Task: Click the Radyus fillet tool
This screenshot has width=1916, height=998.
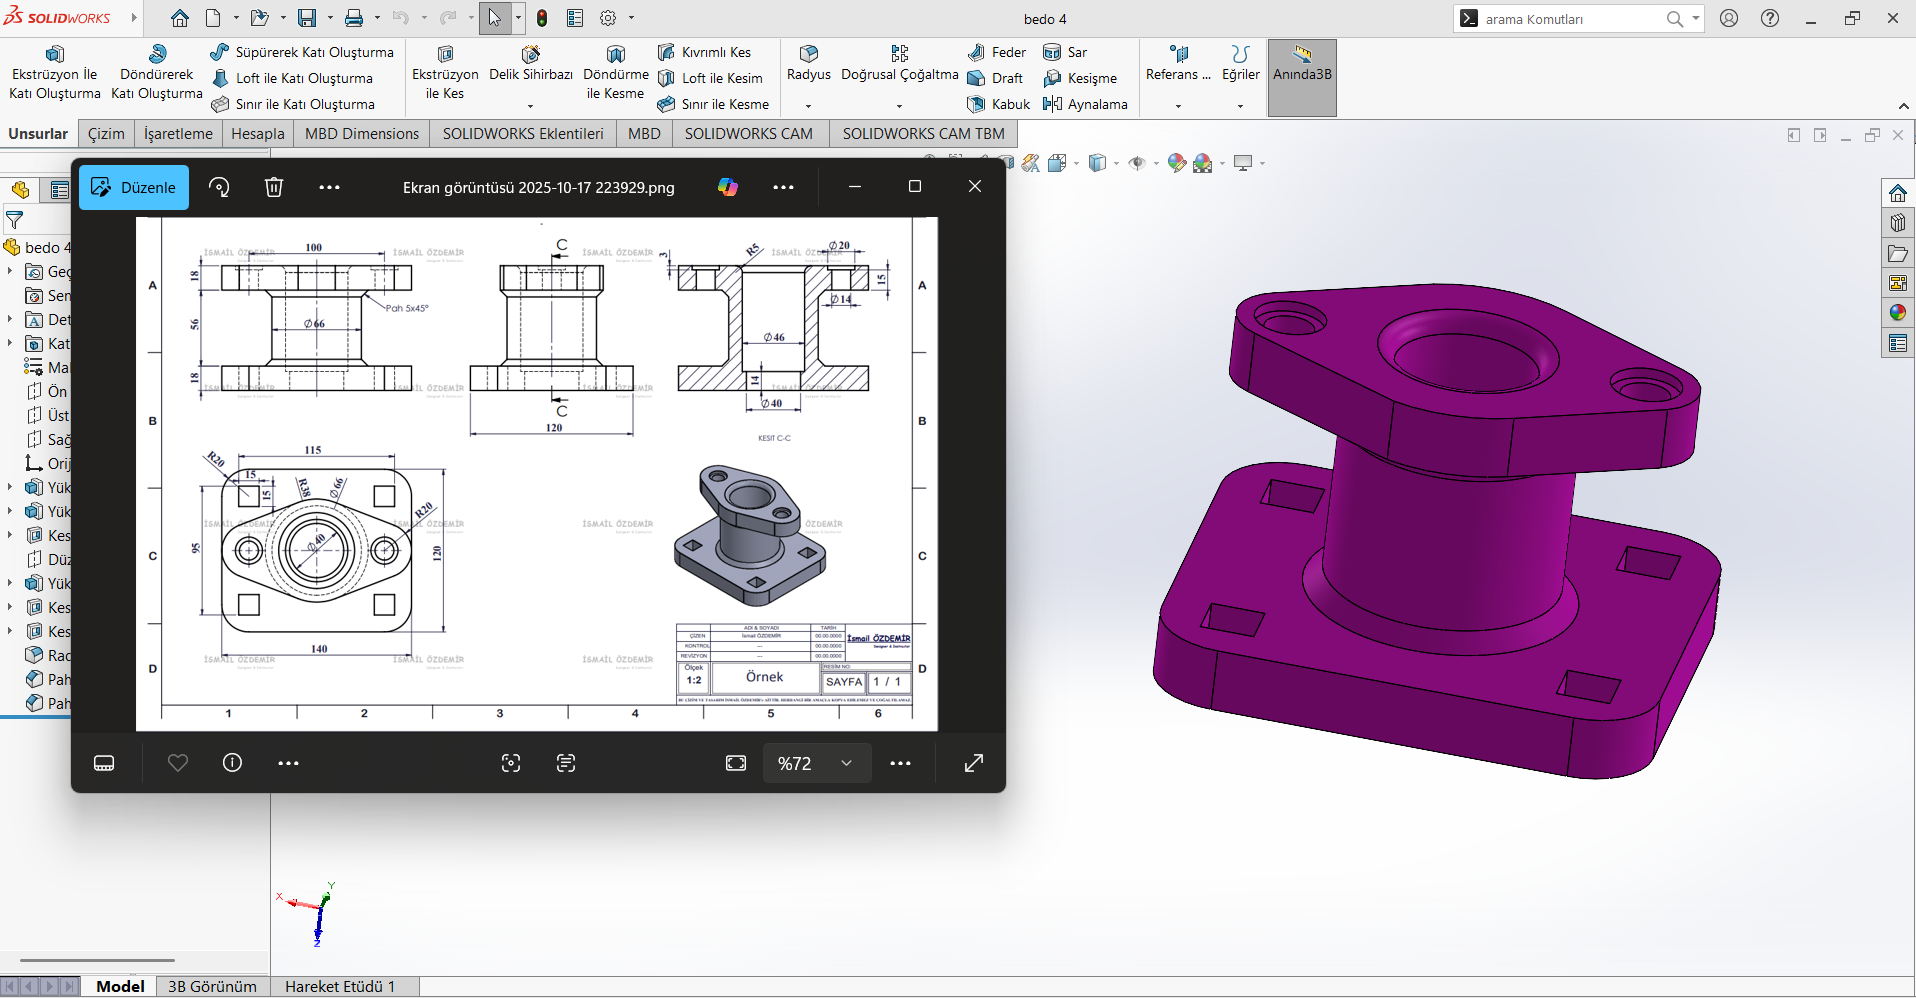Action: click(x=808, y=63)
